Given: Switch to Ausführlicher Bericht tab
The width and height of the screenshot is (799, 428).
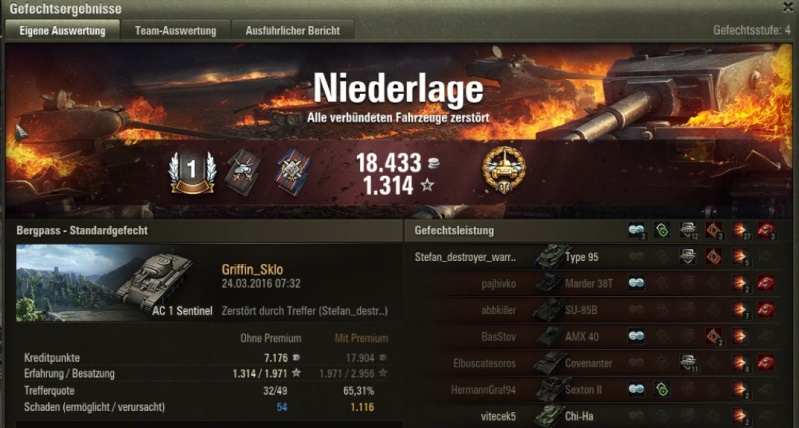Looking at the screenshot, I should (x=292, y=31).
